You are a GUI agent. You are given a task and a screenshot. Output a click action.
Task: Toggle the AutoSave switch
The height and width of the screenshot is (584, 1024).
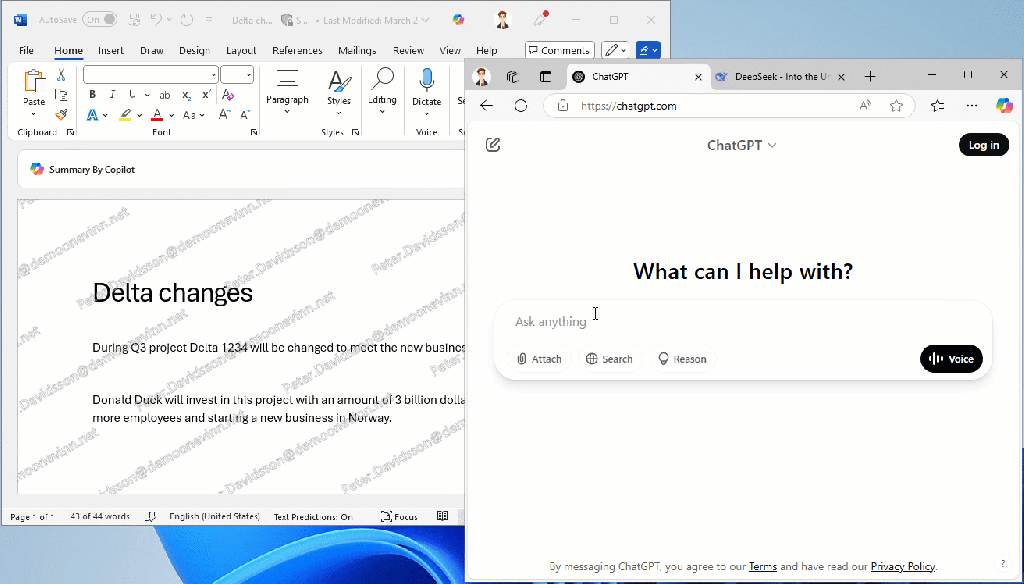(99, 20)
